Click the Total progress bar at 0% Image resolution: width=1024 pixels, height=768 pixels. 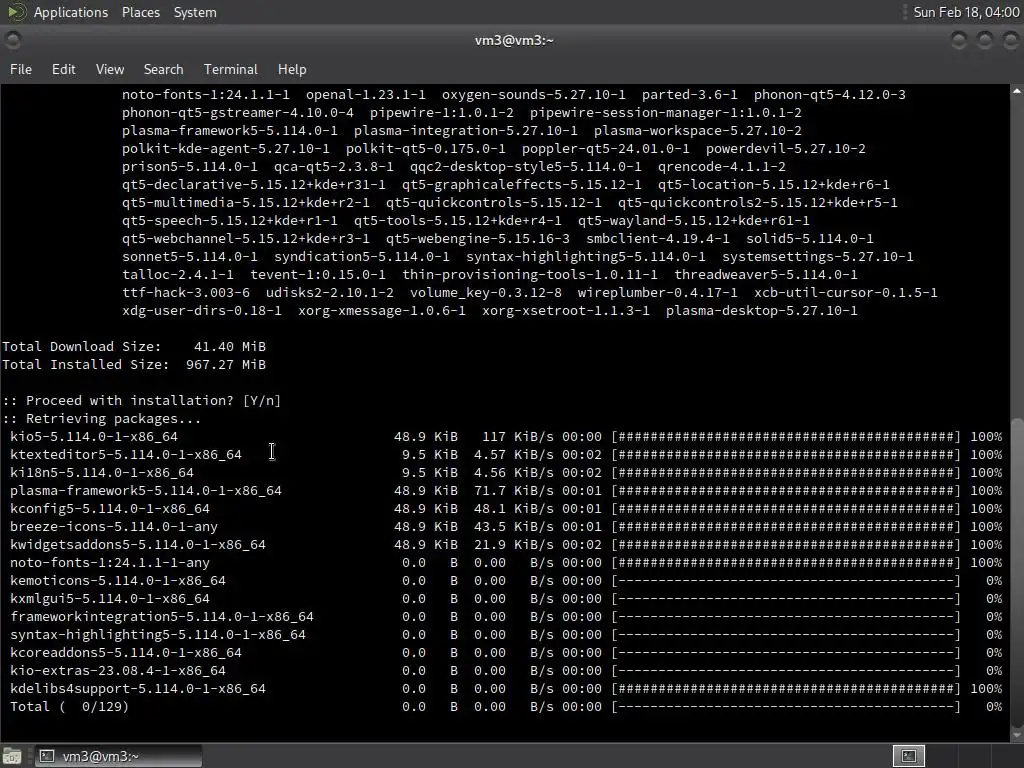tap(786, 707)
